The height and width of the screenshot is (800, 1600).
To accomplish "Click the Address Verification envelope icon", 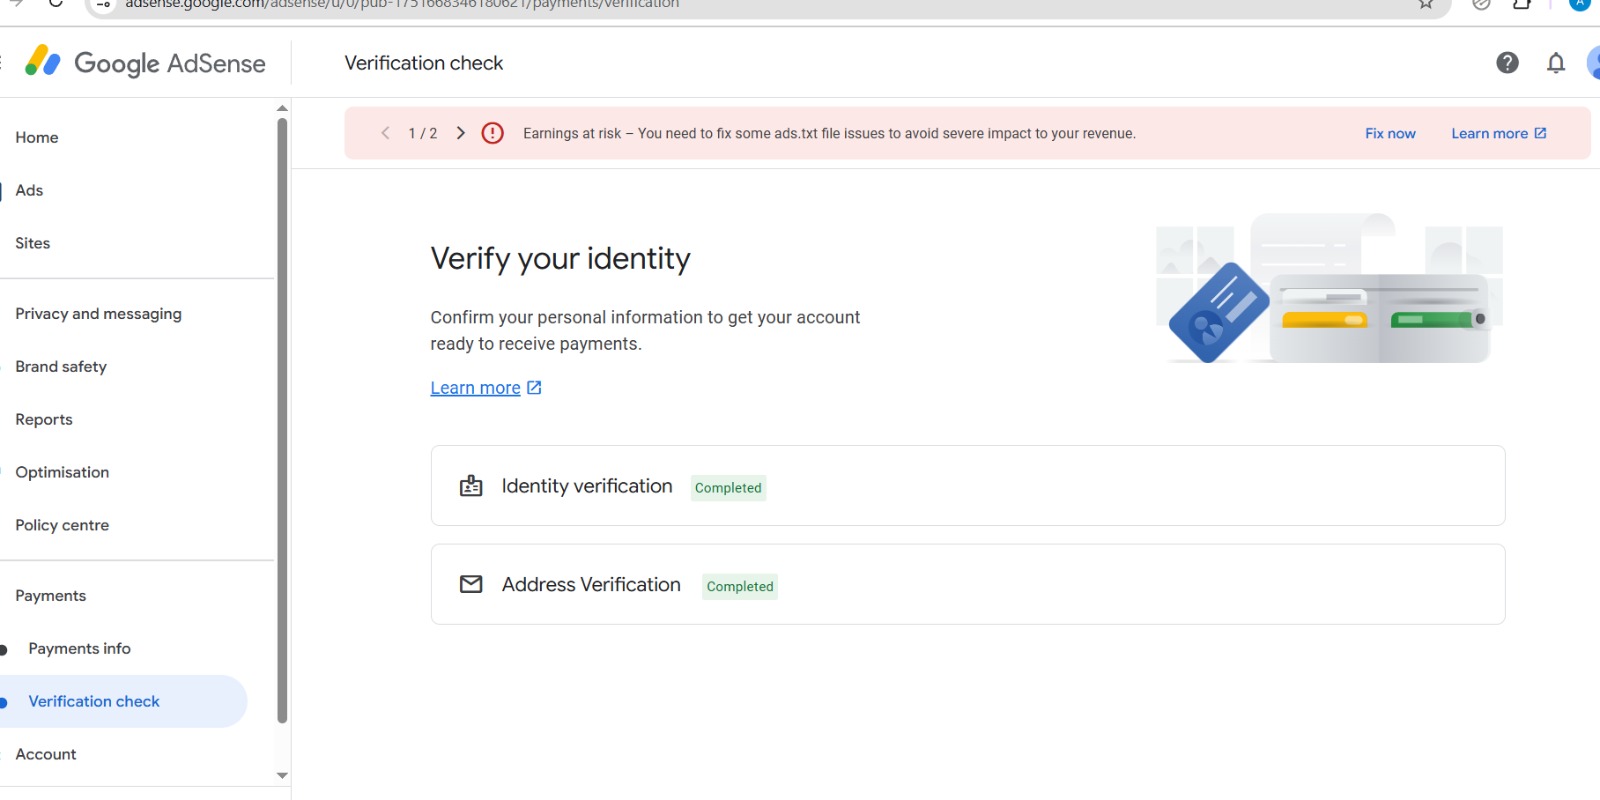I will coord(471,584).
